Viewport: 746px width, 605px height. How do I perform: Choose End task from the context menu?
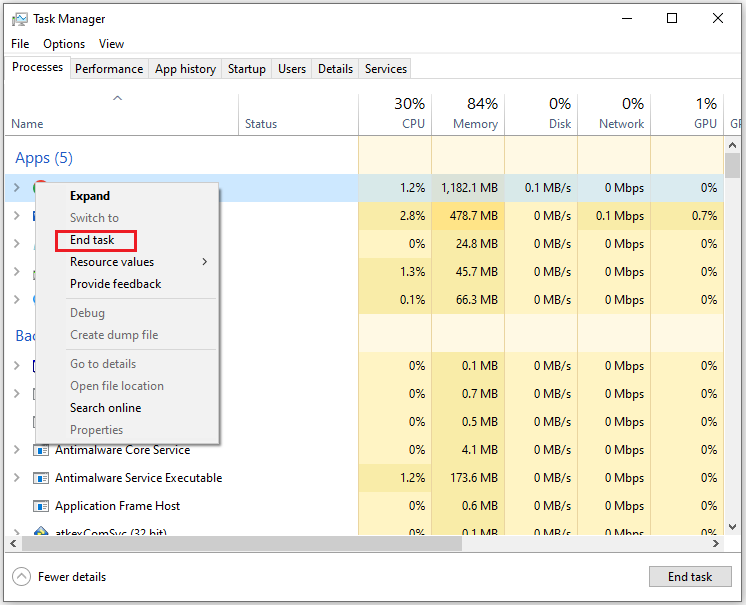[x=92, y=240]
